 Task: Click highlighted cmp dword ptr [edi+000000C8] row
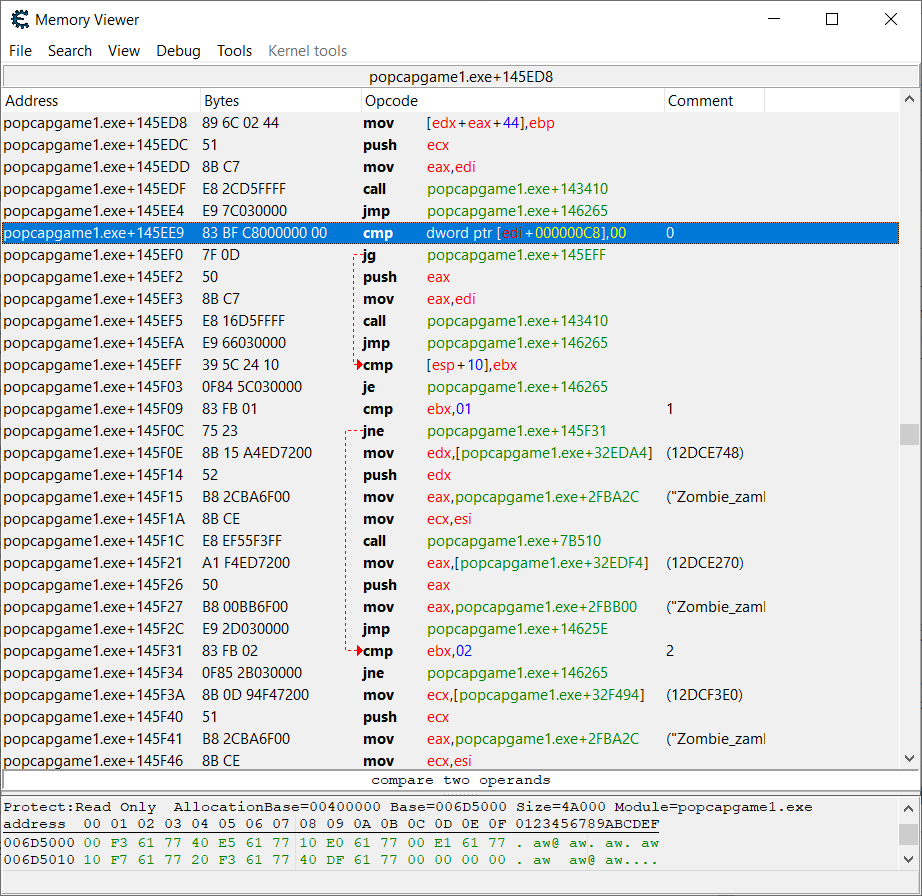click(450, 233)
